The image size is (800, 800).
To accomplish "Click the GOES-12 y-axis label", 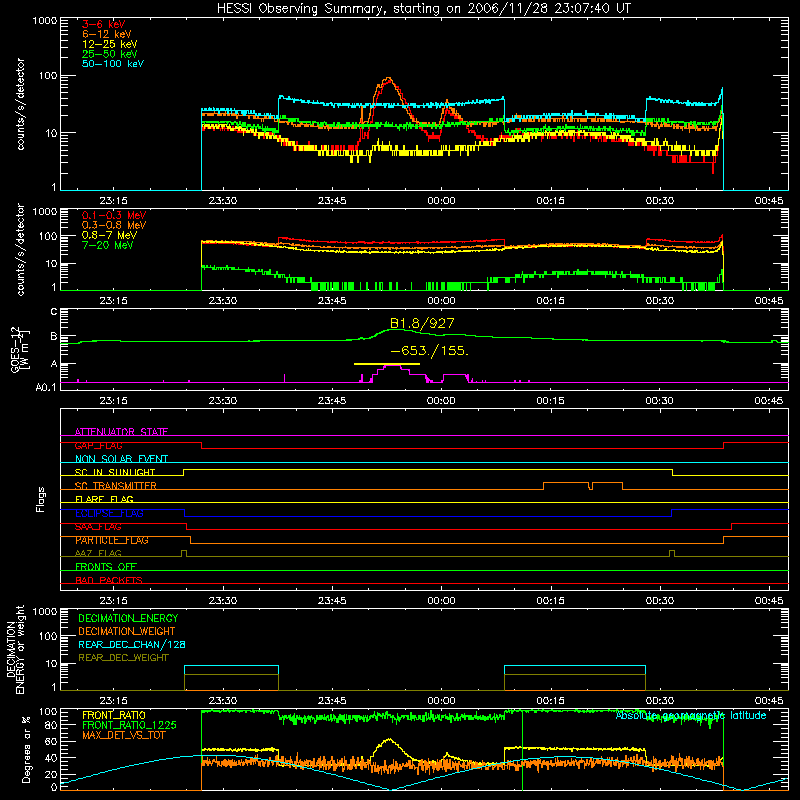I will (x=20, y=349).
